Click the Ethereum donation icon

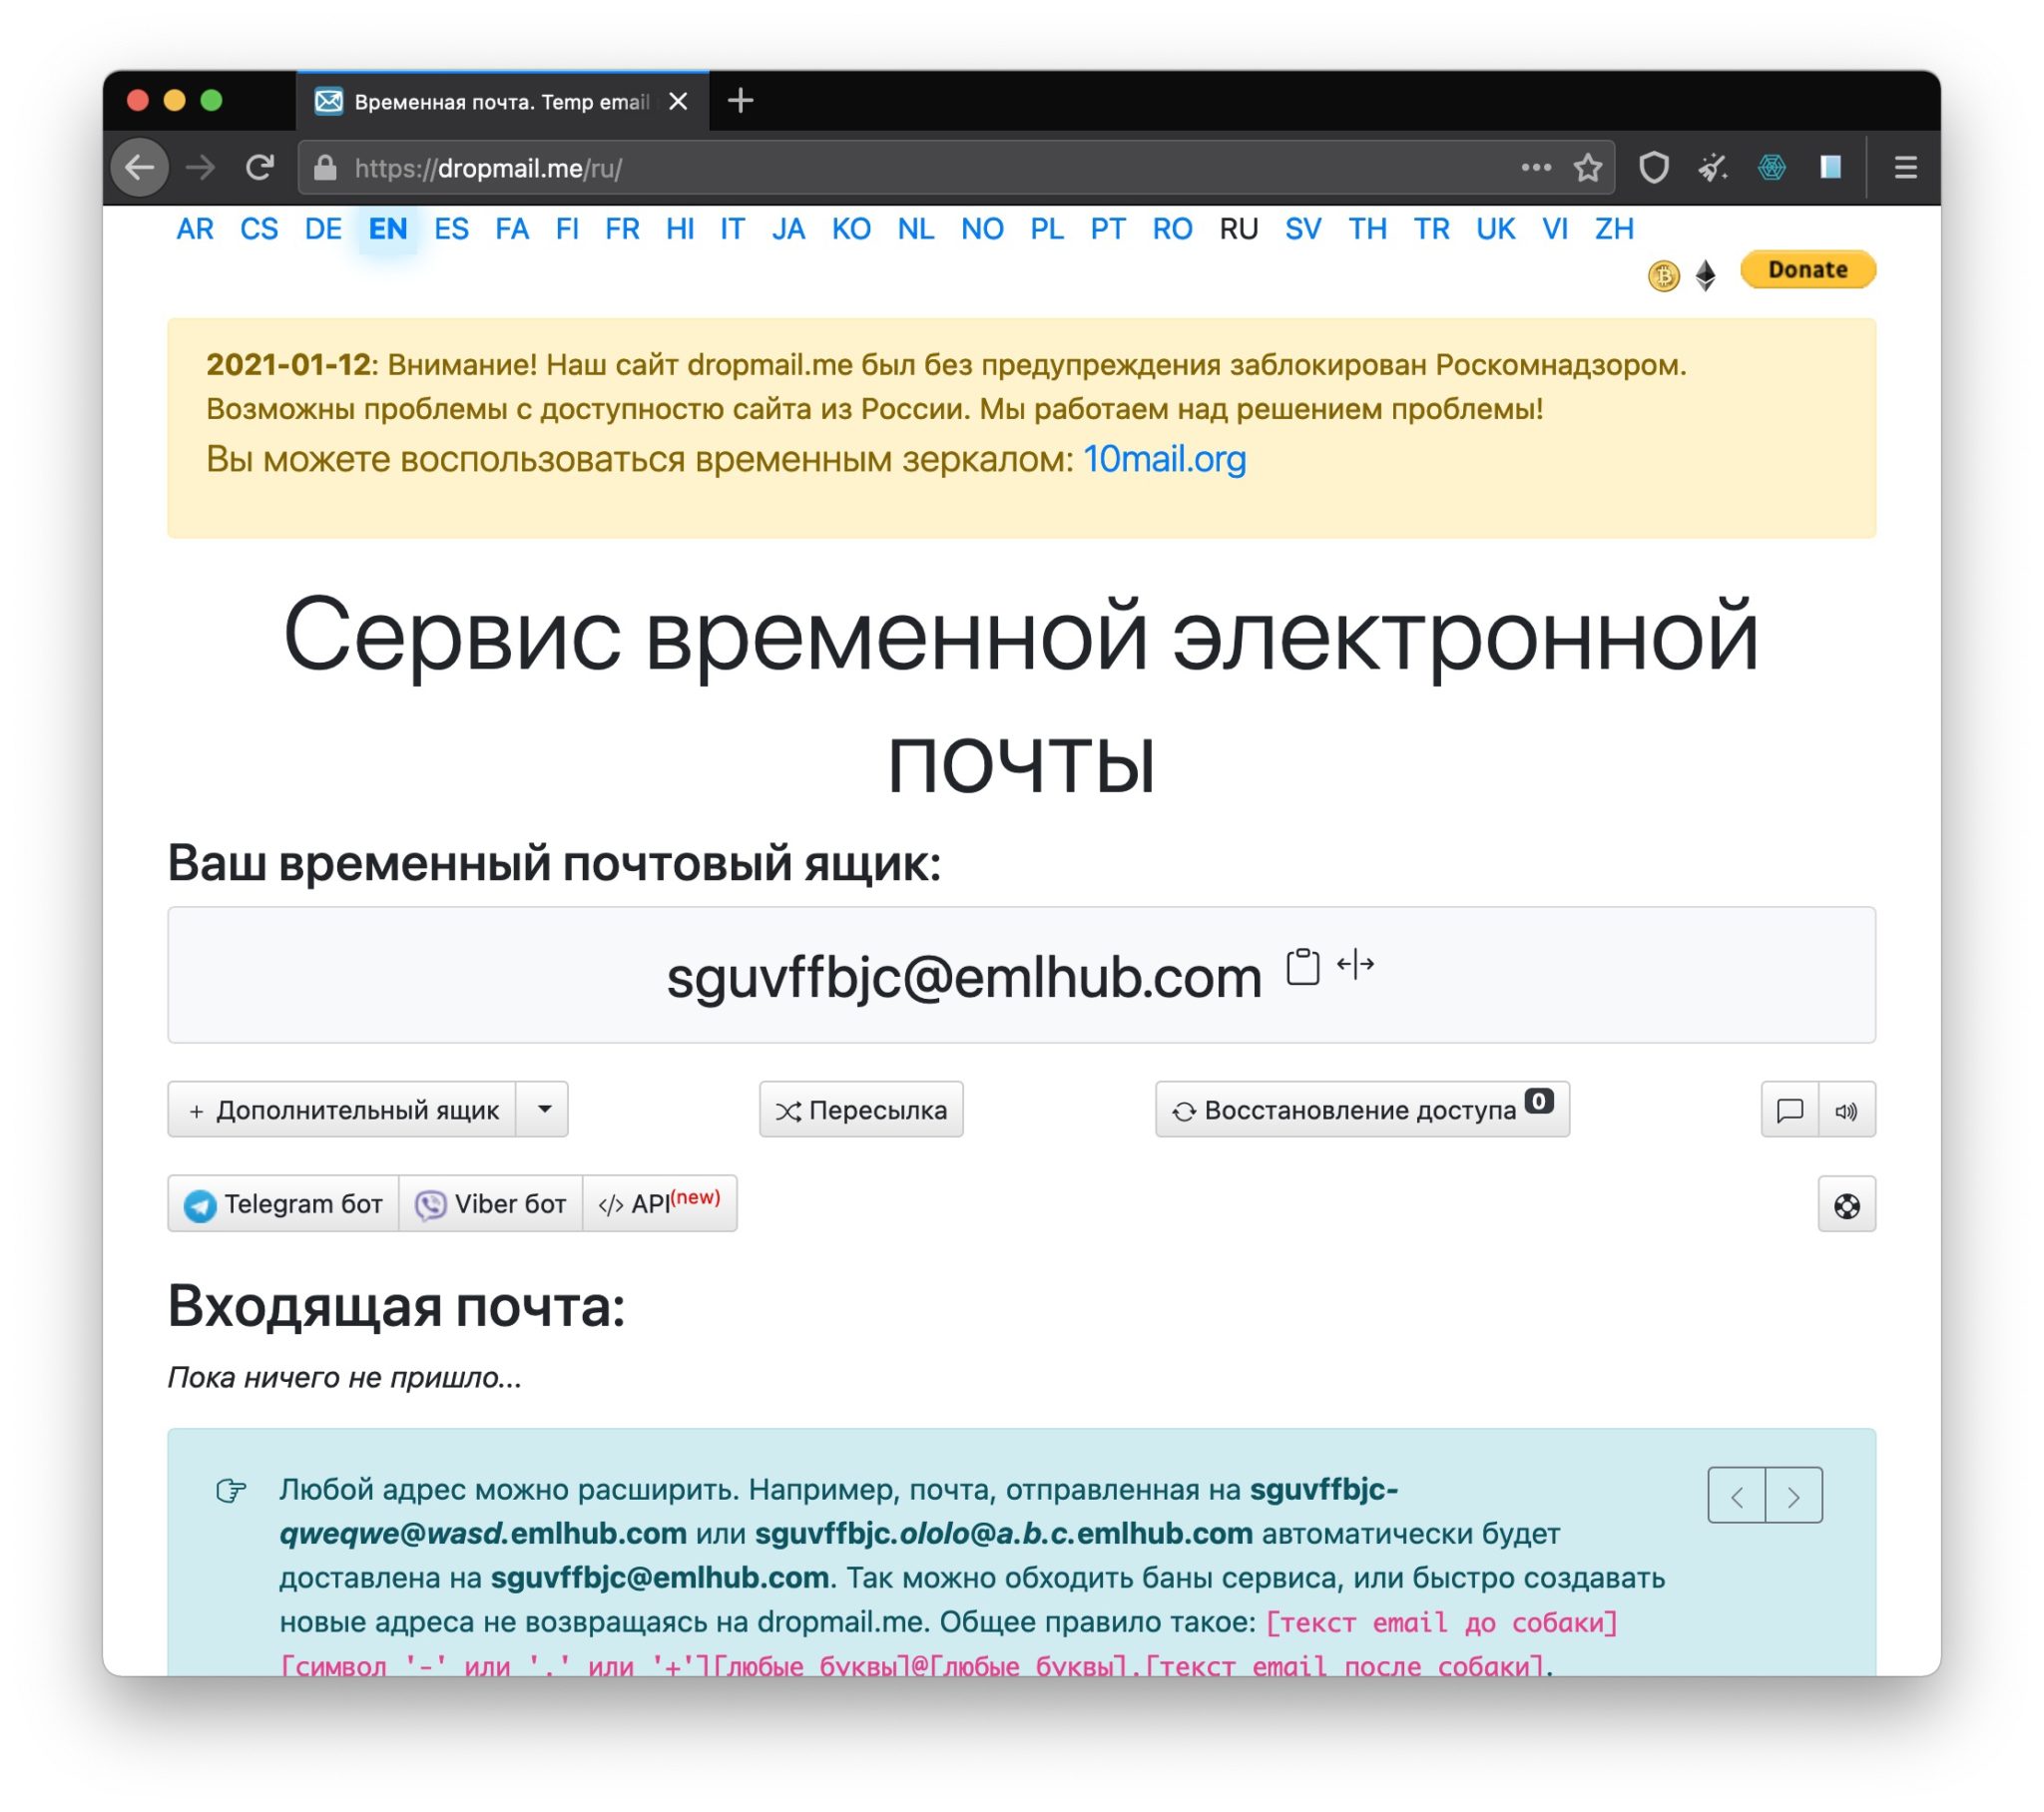coord(1705,275)
